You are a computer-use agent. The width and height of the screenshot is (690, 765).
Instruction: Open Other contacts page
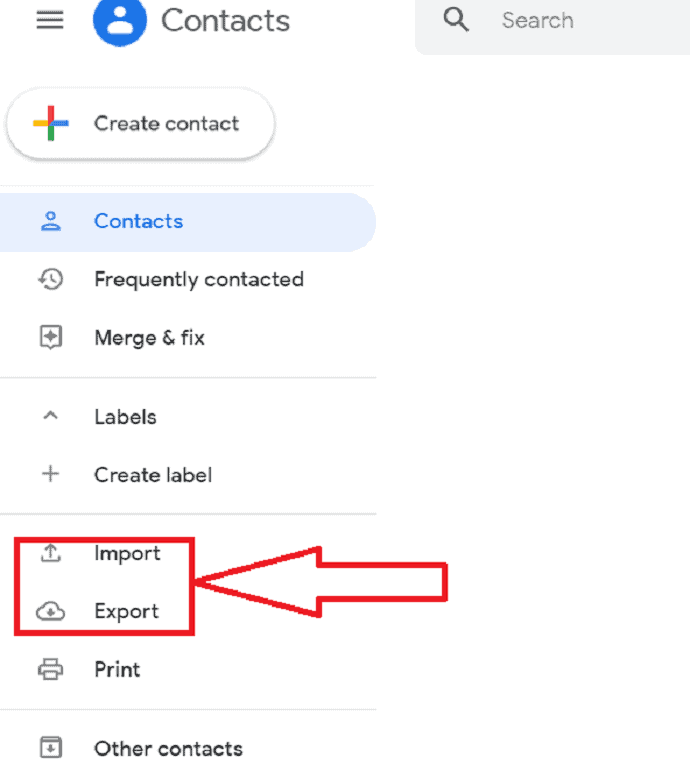coord(187,748)
